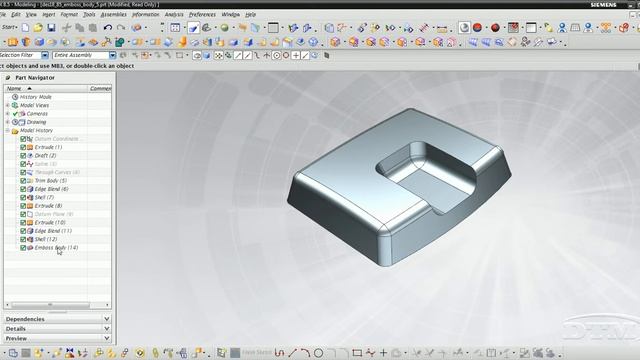This screenshot has width=640, height=360.
Task: Uncheck the Extrude (1) feature checkbox
Action: tap(23, 147)
